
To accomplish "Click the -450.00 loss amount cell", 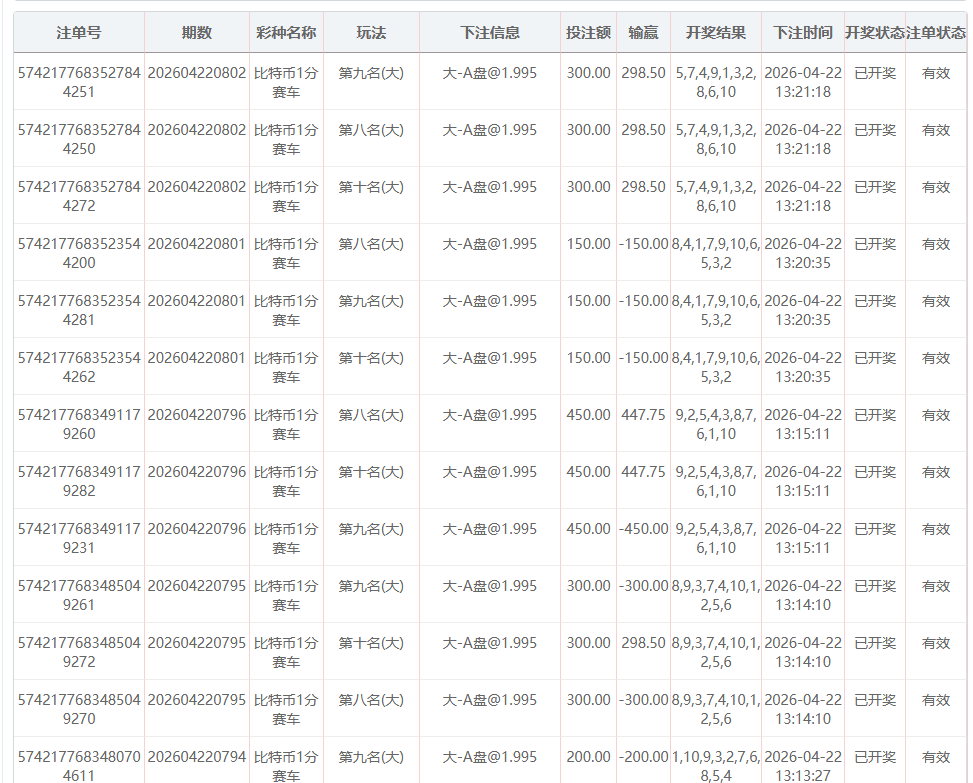I will coord(643,529).
